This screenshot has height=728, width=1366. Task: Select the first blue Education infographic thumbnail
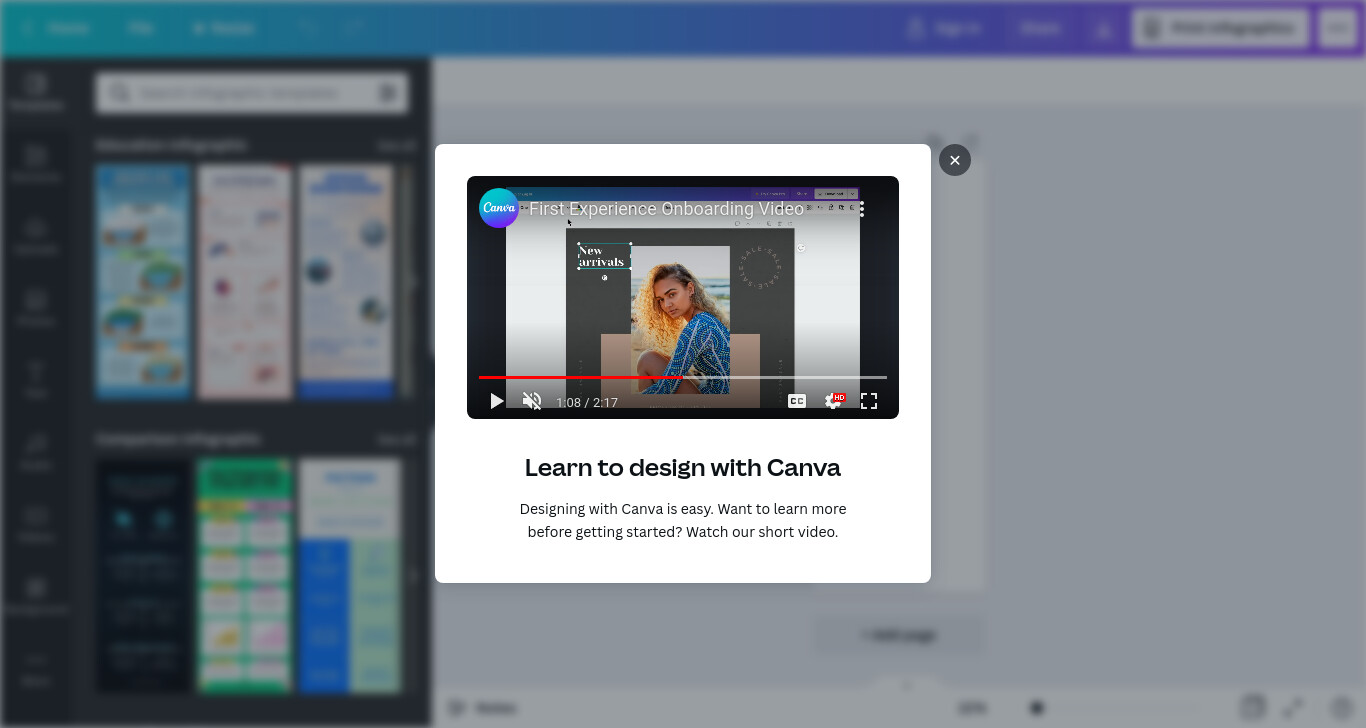[x=143, y=283]
